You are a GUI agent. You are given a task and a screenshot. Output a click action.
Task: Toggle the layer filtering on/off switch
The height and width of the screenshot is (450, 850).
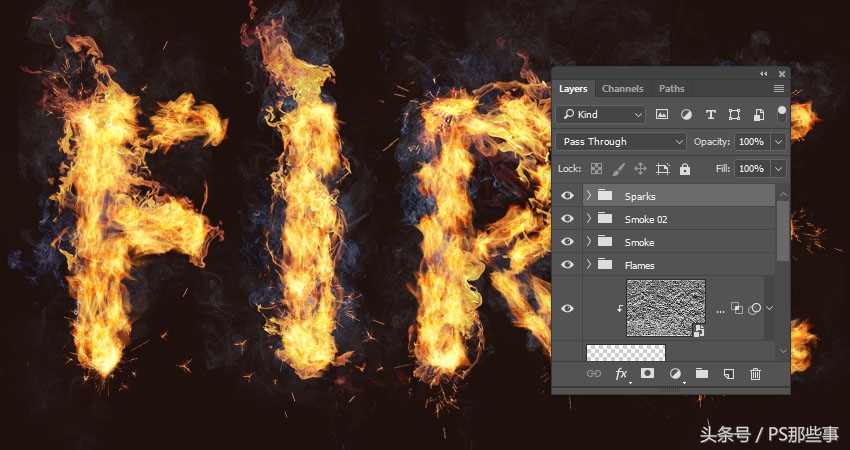click(x=781, y=114)
